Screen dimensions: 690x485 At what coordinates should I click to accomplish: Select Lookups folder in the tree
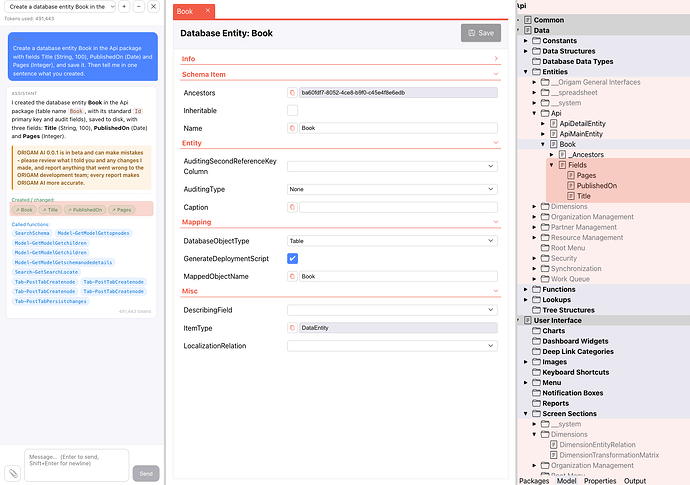coord(556,300)
